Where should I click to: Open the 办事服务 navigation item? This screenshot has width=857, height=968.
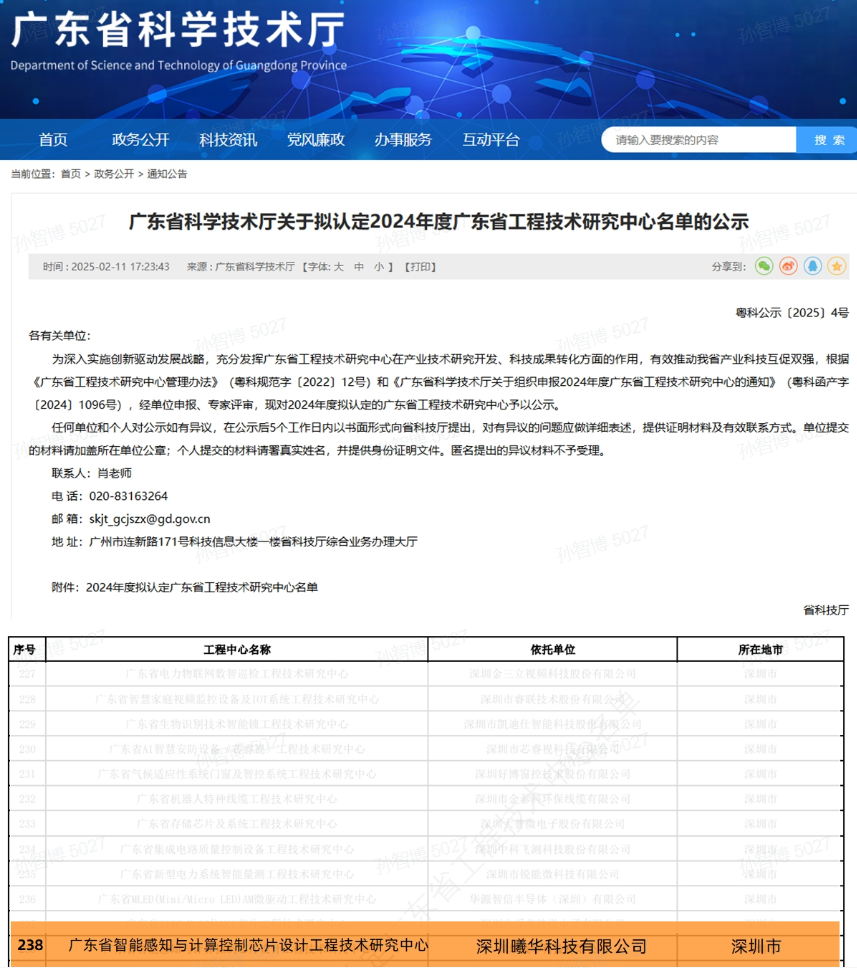pos(403,140)
